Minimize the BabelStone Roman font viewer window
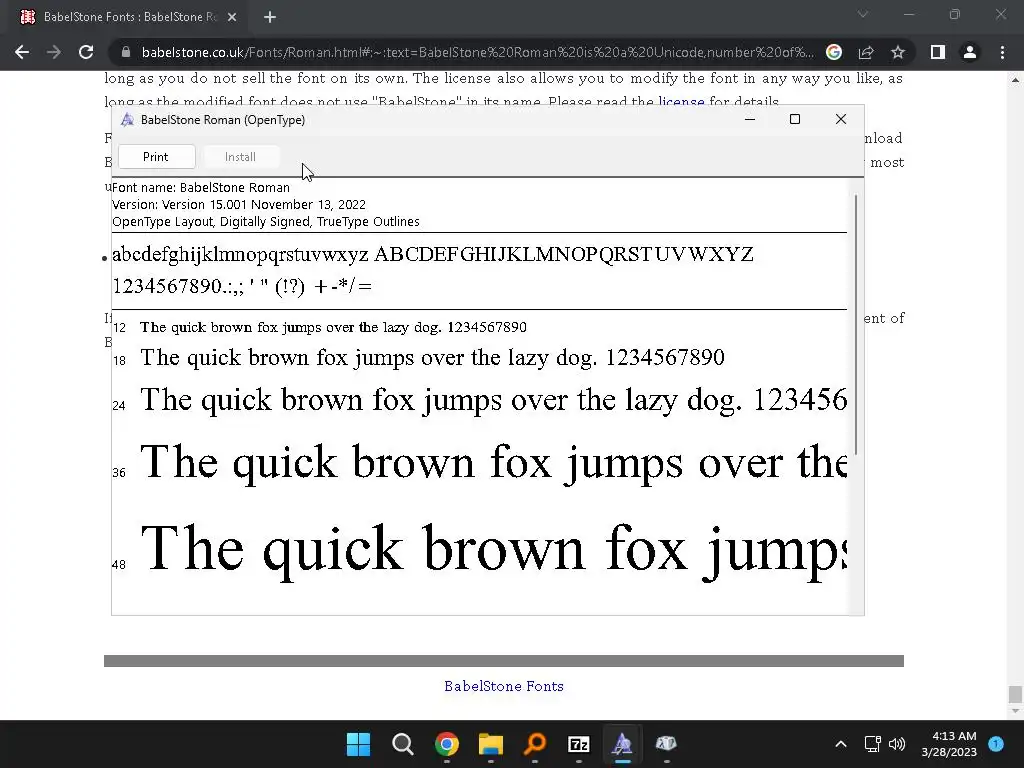 [x=750, y=119]
